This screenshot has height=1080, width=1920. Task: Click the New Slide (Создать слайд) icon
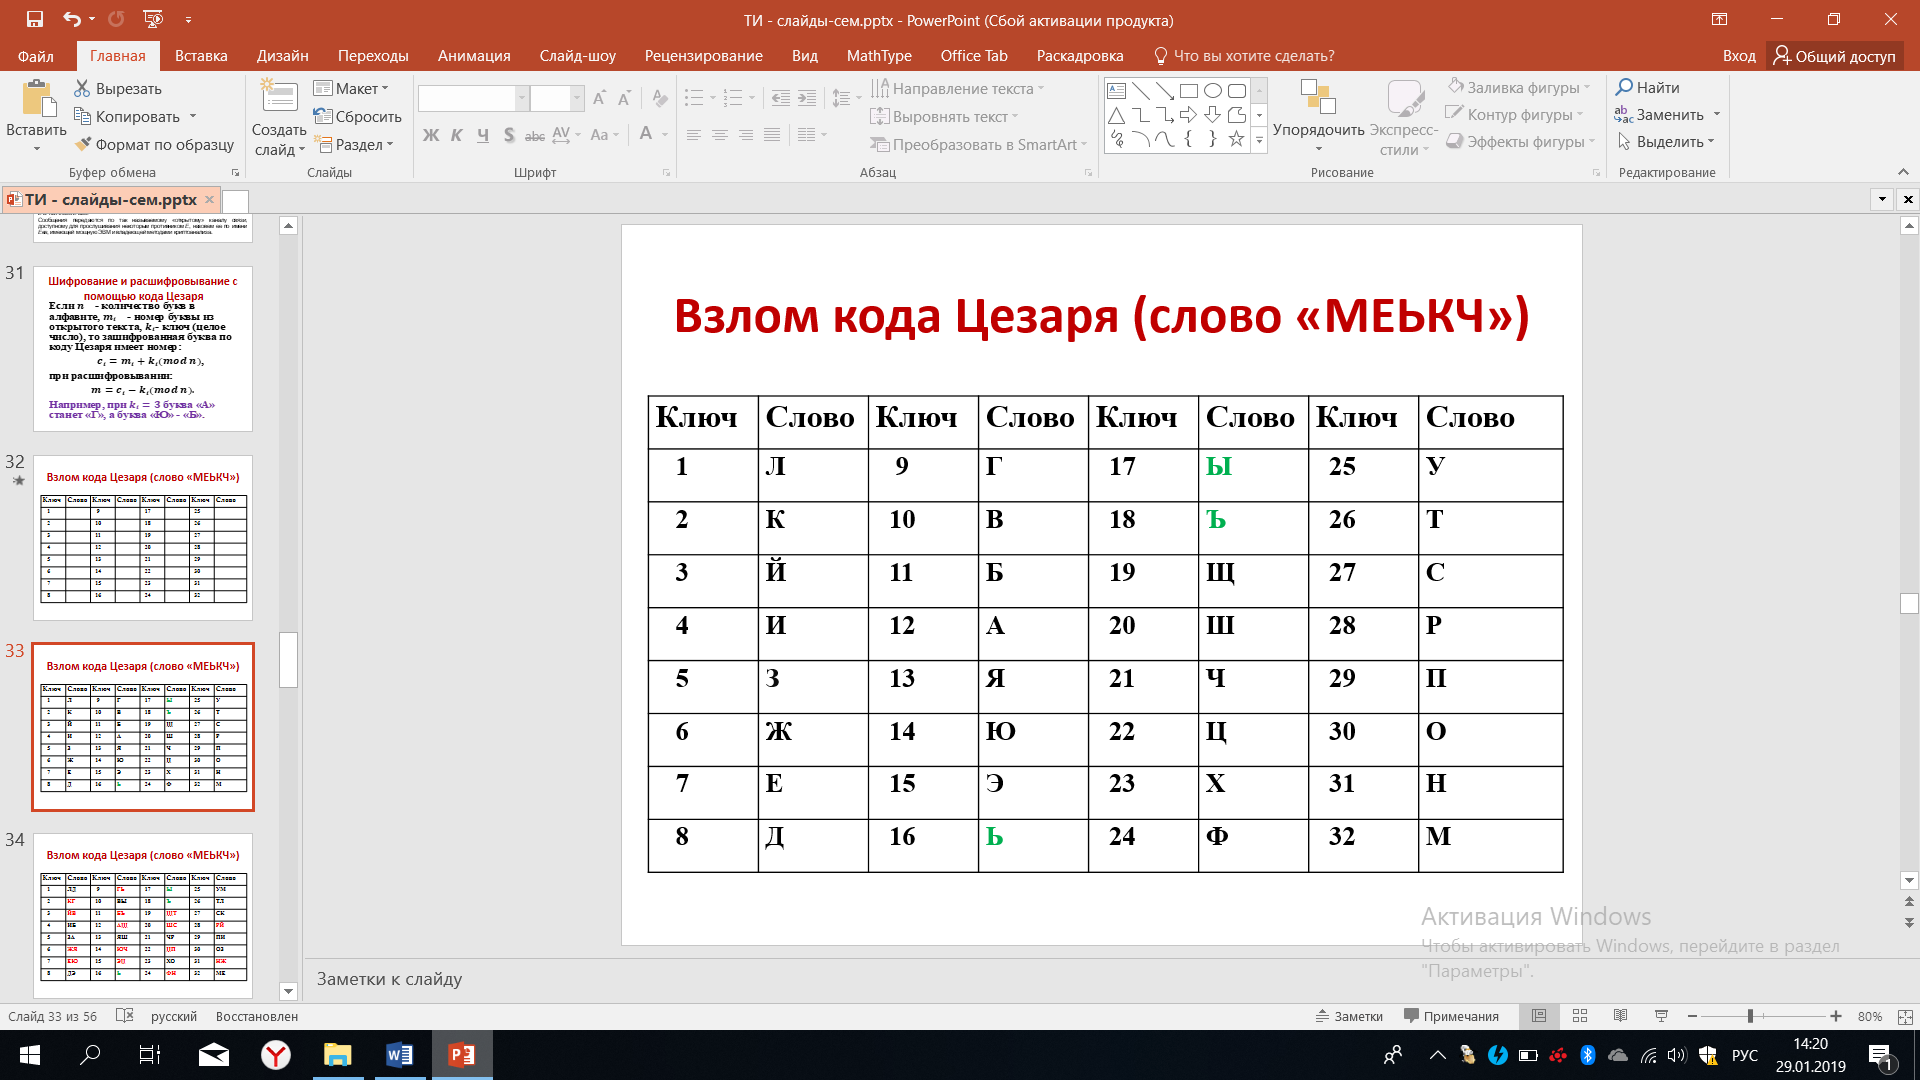pos(279,97)
